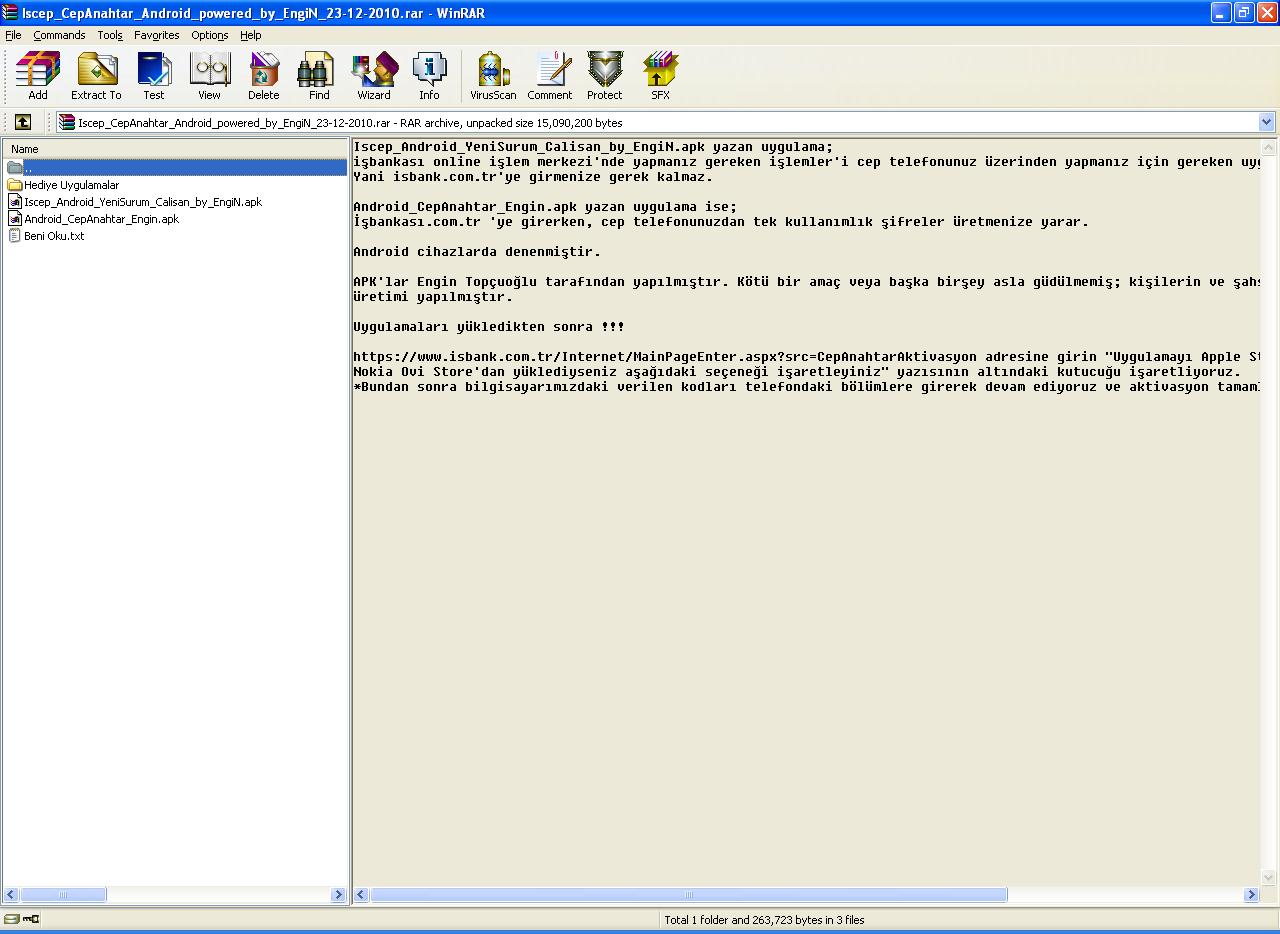Click the RAR archive icon in address bar
1280x934 pixels.
tap(67, 122)
